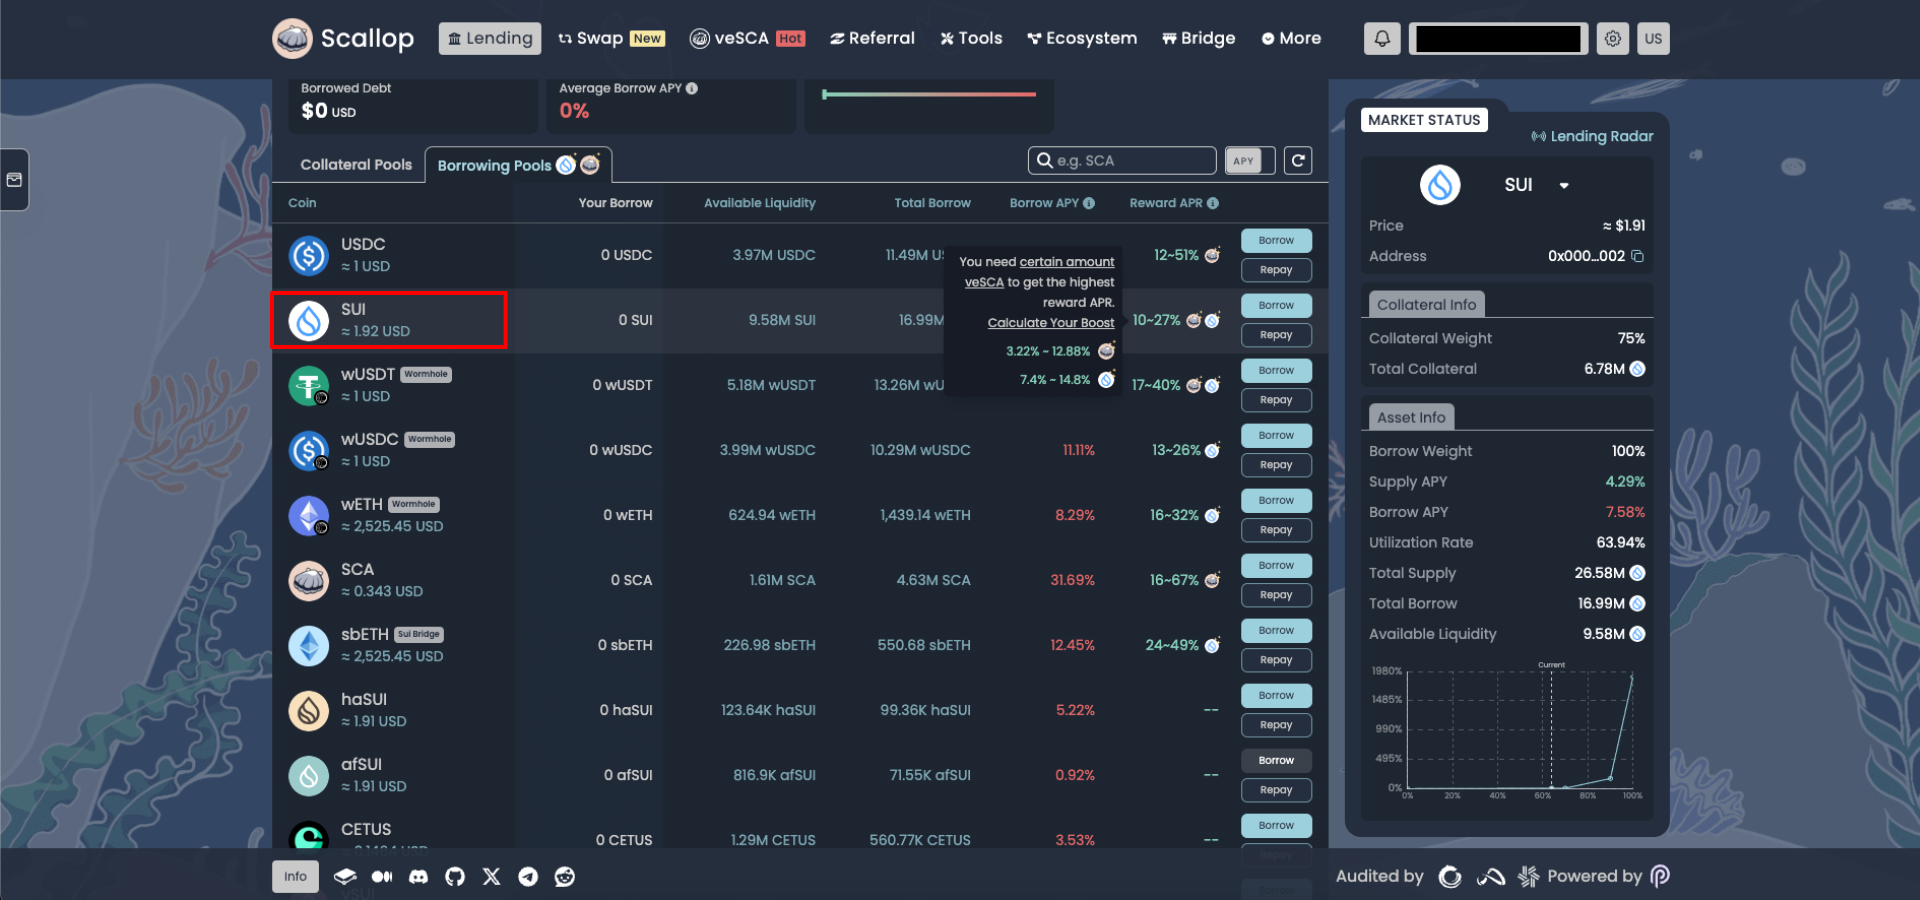Click the wUSDT coin icon

(309, 385)
